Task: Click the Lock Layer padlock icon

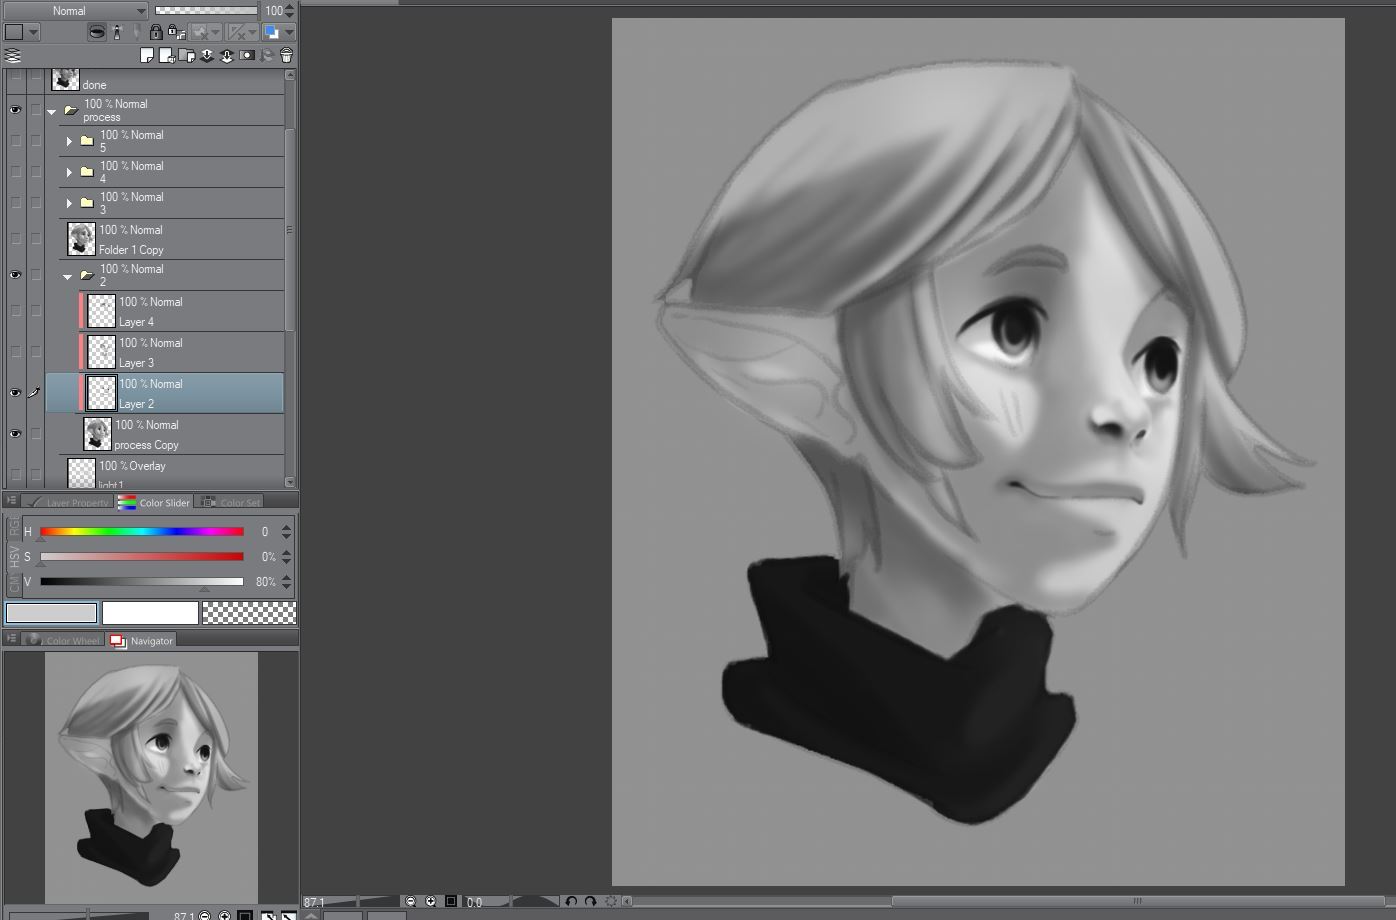Action: pos(156,32)
